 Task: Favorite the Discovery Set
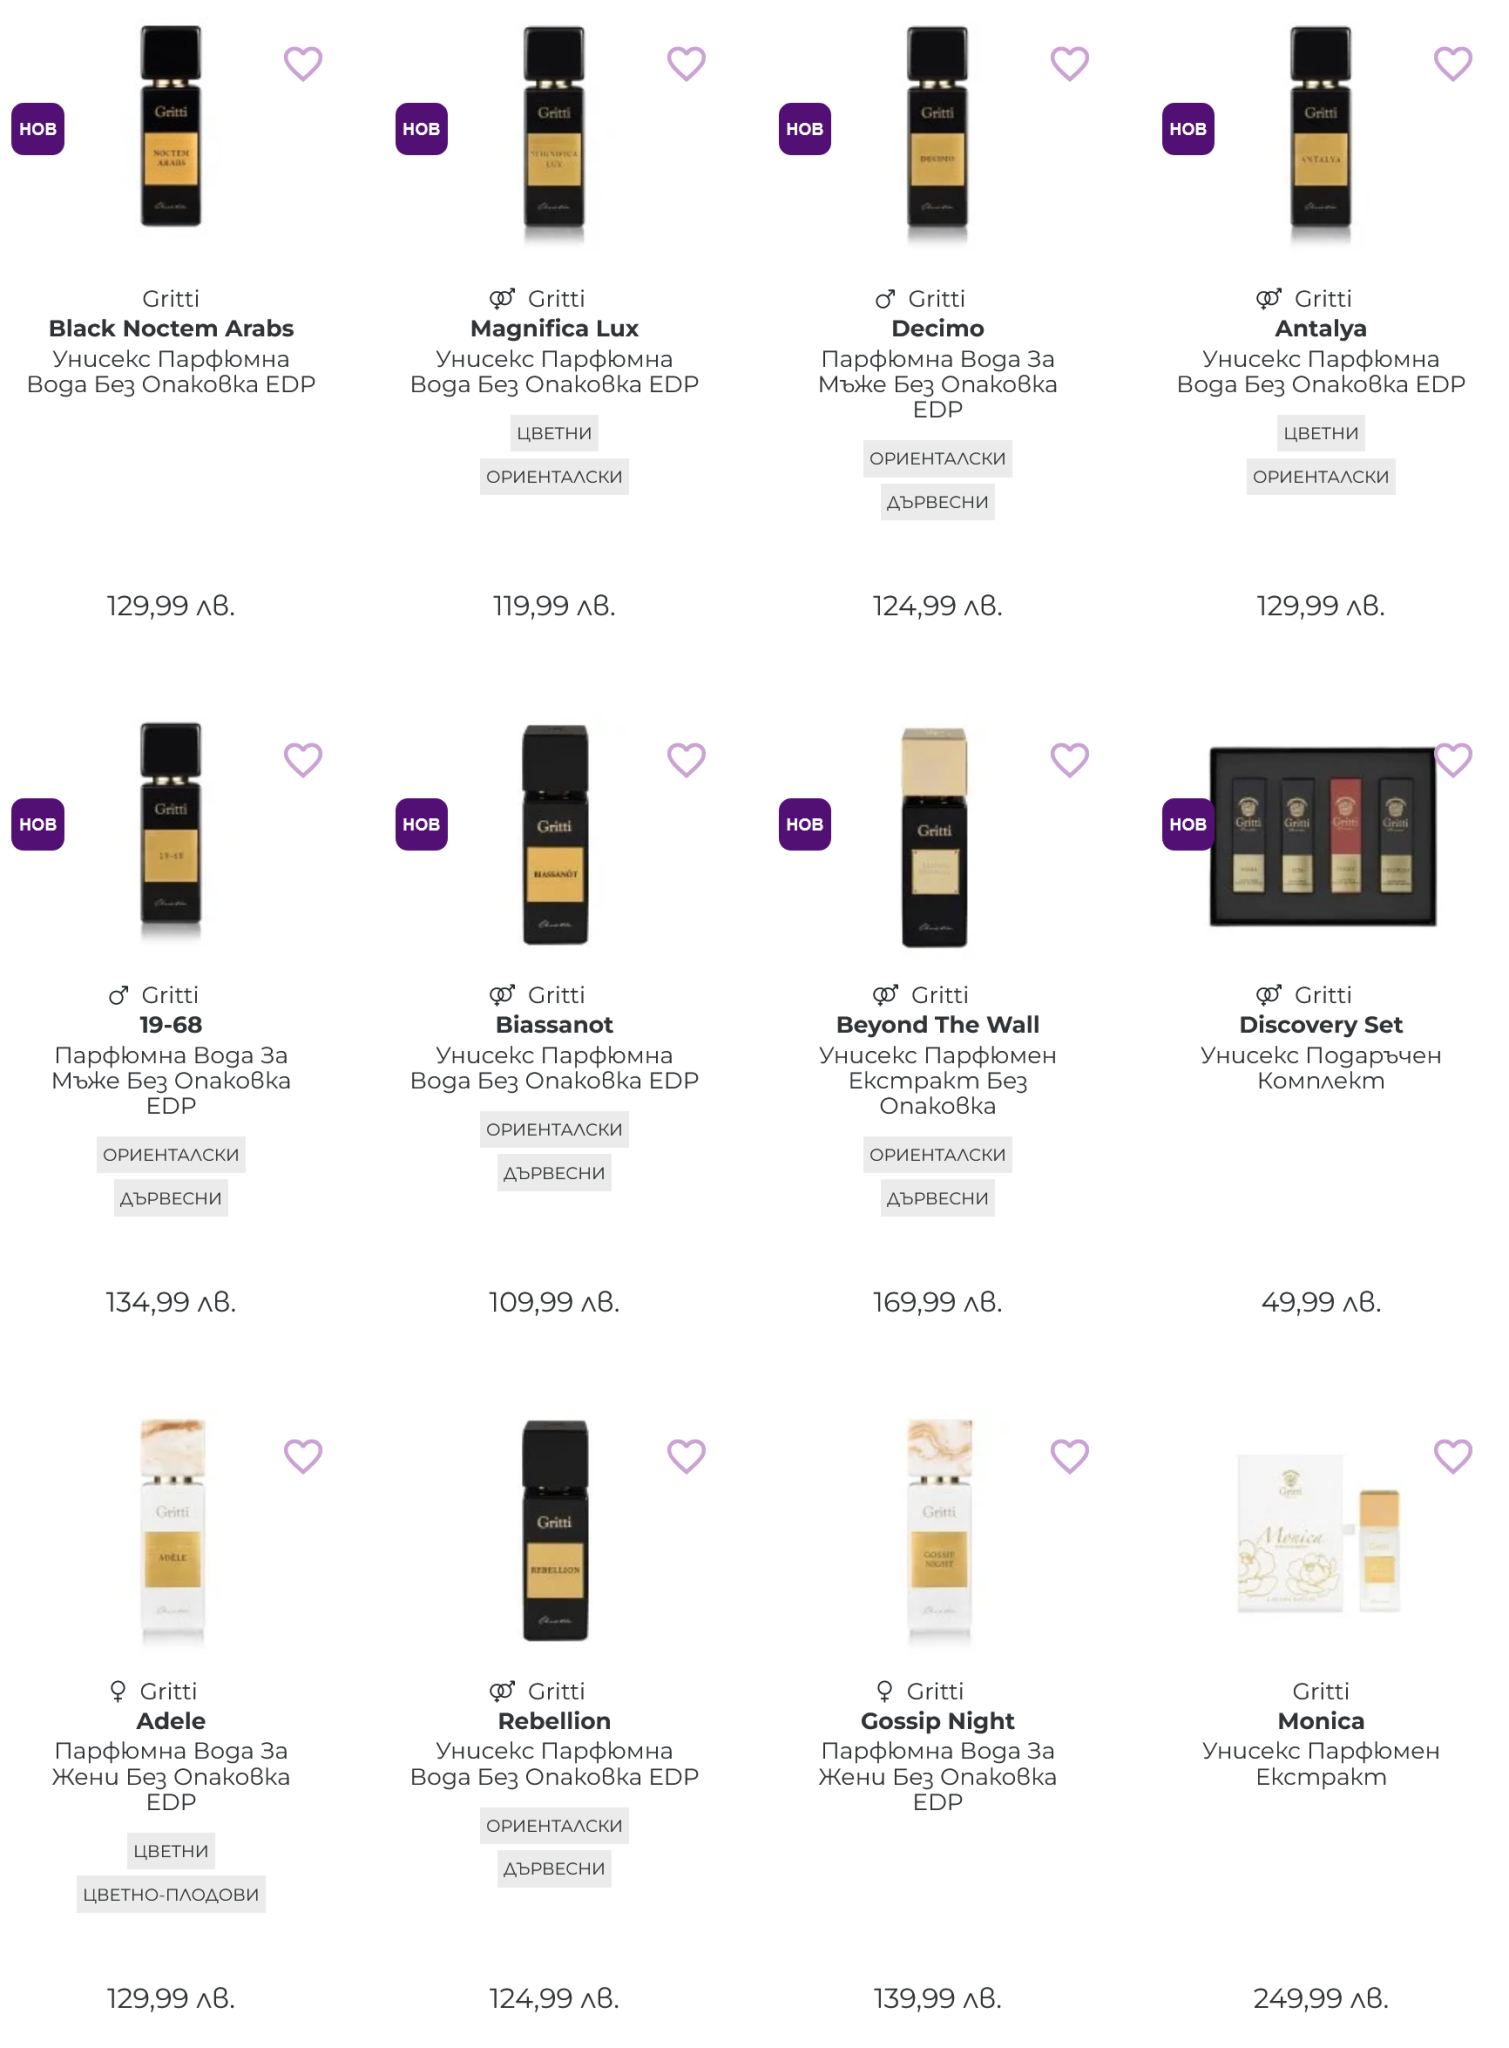1452,760
